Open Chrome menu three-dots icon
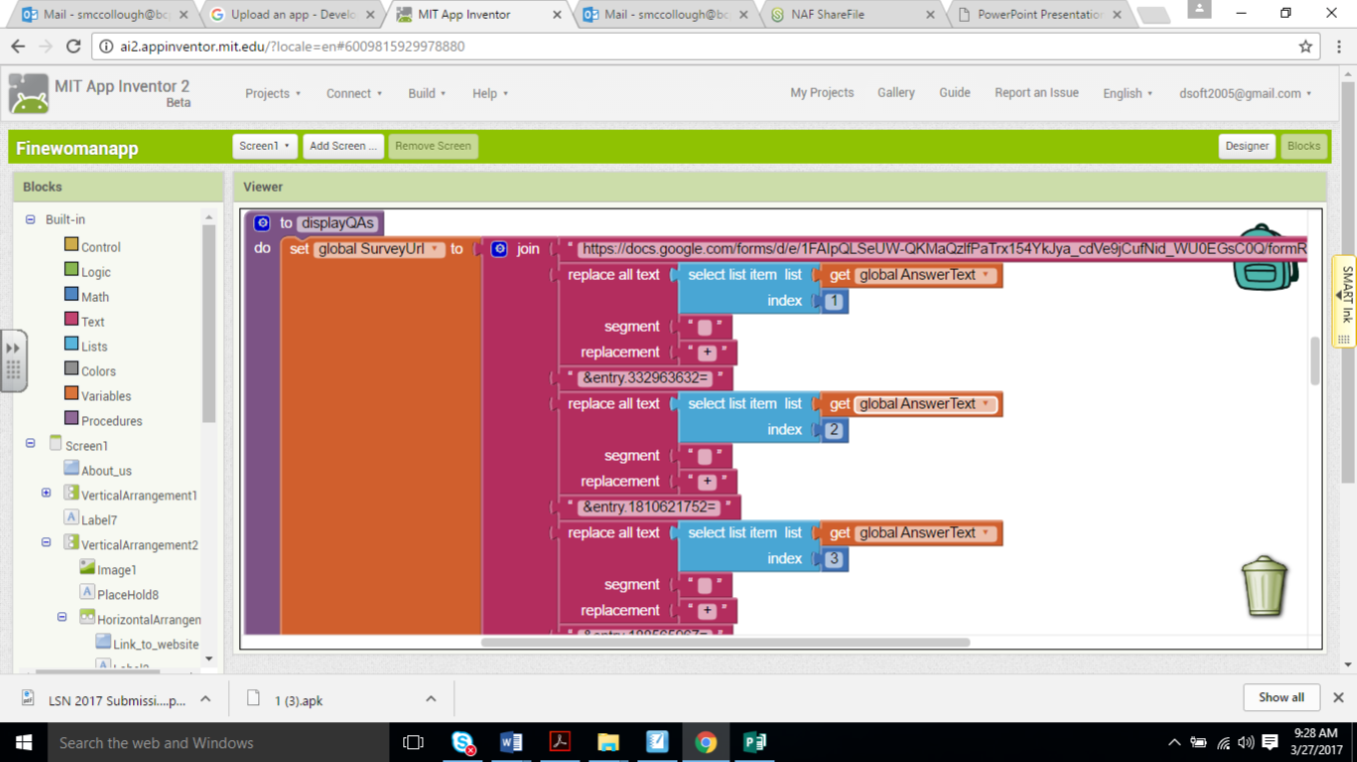The image size is (1357, 762). pyautogui.click(x=1339, y=47)
